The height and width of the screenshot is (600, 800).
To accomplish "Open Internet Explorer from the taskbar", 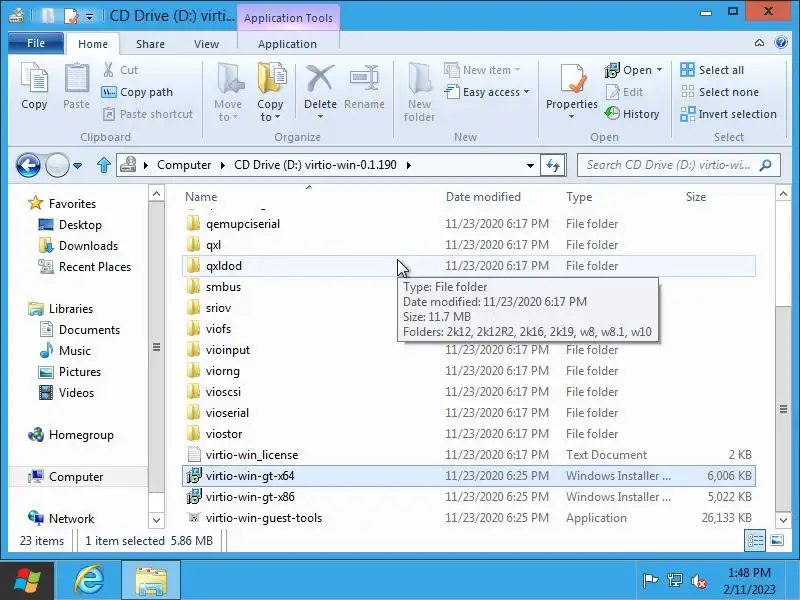I will (x=89, y=581).
